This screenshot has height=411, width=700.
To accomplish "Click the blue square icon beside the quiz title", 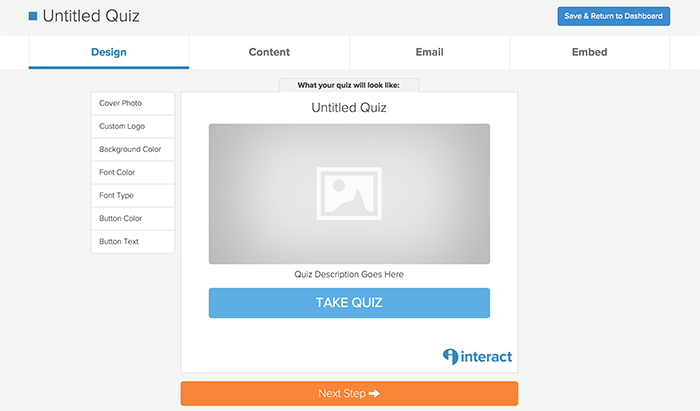I will tap(33, 17).
